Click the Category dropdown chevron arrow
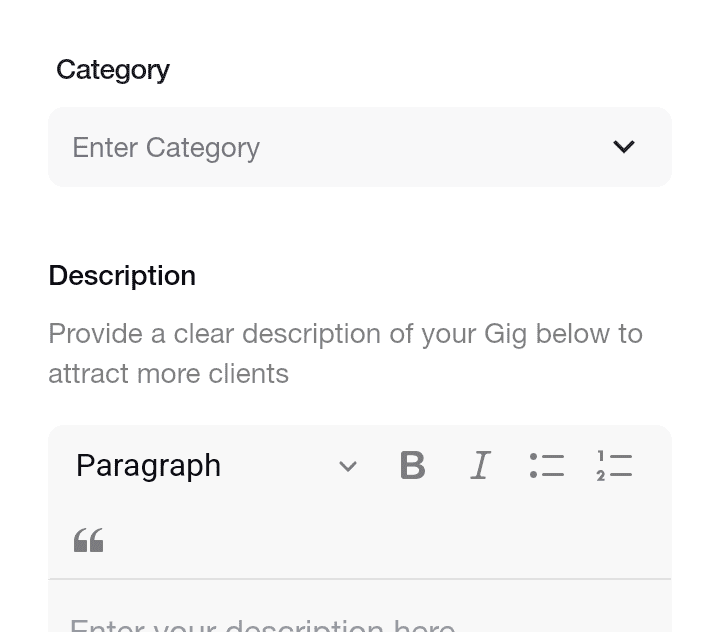 pyautogui.click(x=624, y=147)
